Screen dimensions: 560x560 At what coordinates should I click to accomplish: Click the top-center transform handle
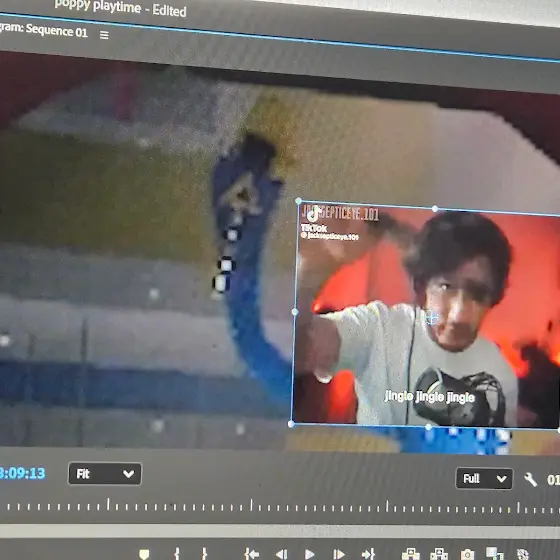coord(435,209)
